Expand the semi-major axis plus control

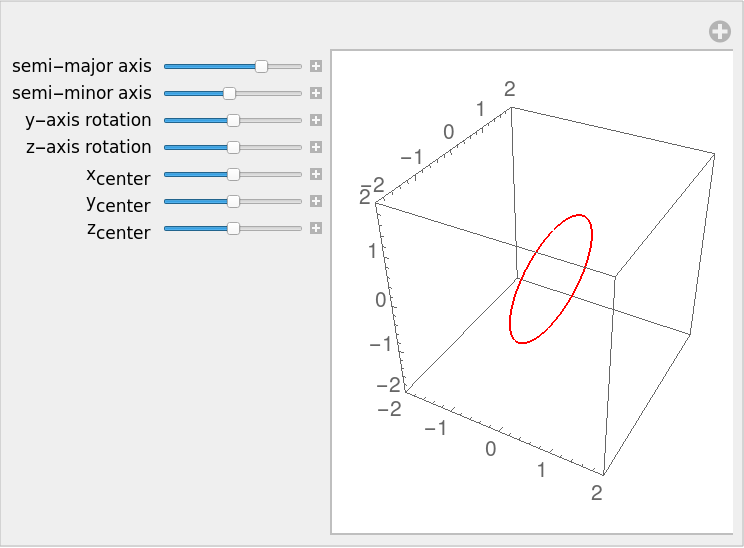tap(315, 66)
